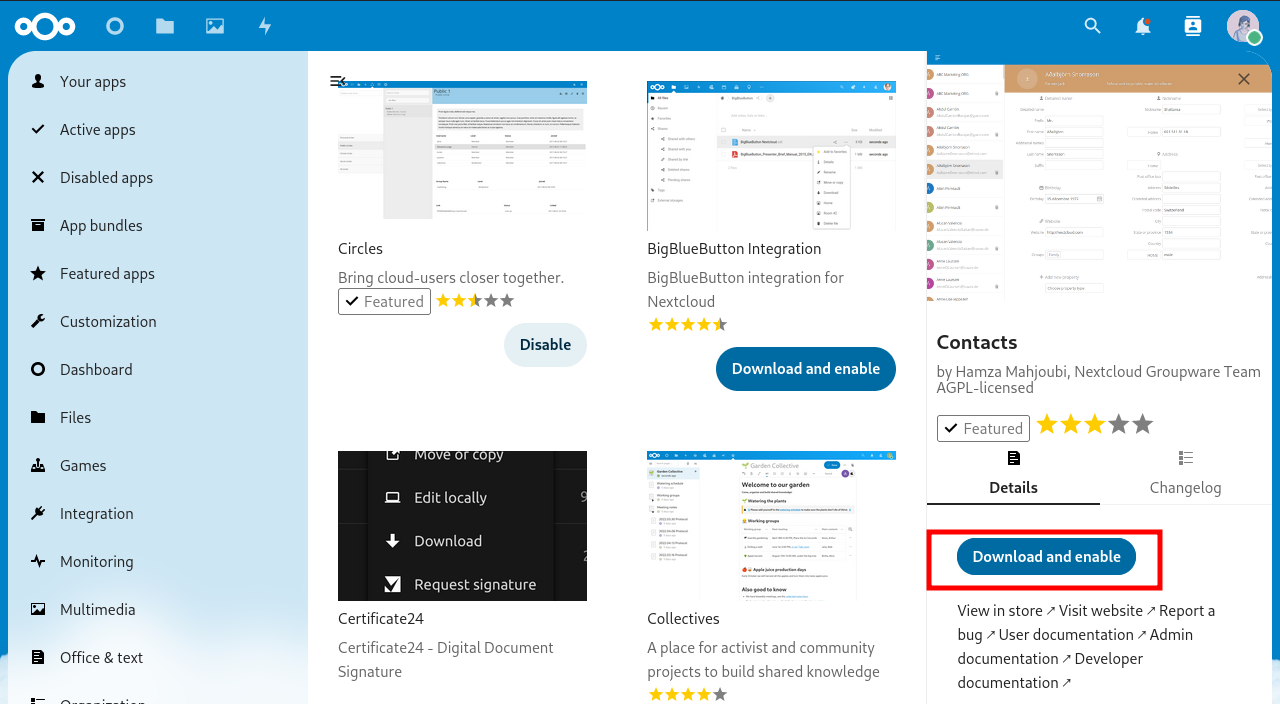Click the Contacts star rating
The height and width of the screenshot is (704, 1280).
pos(1095,425)
